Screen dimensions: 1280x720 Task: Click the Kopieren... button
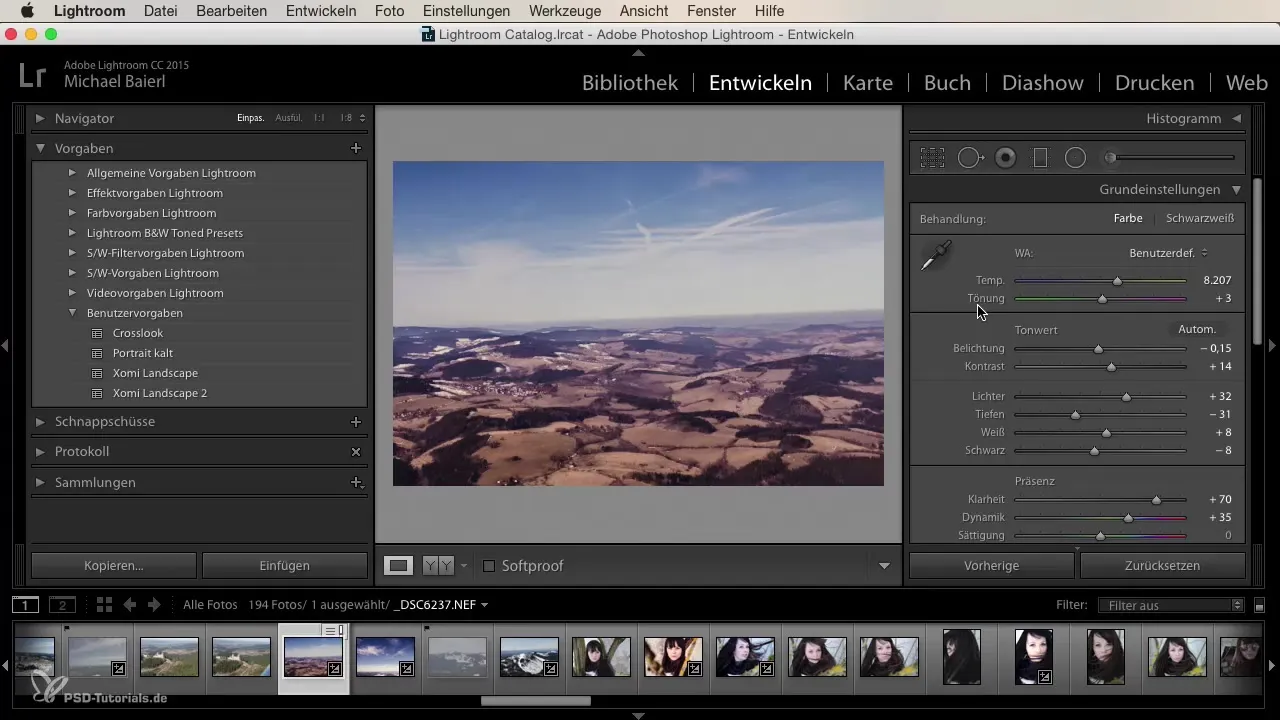[x=114, y=565]
